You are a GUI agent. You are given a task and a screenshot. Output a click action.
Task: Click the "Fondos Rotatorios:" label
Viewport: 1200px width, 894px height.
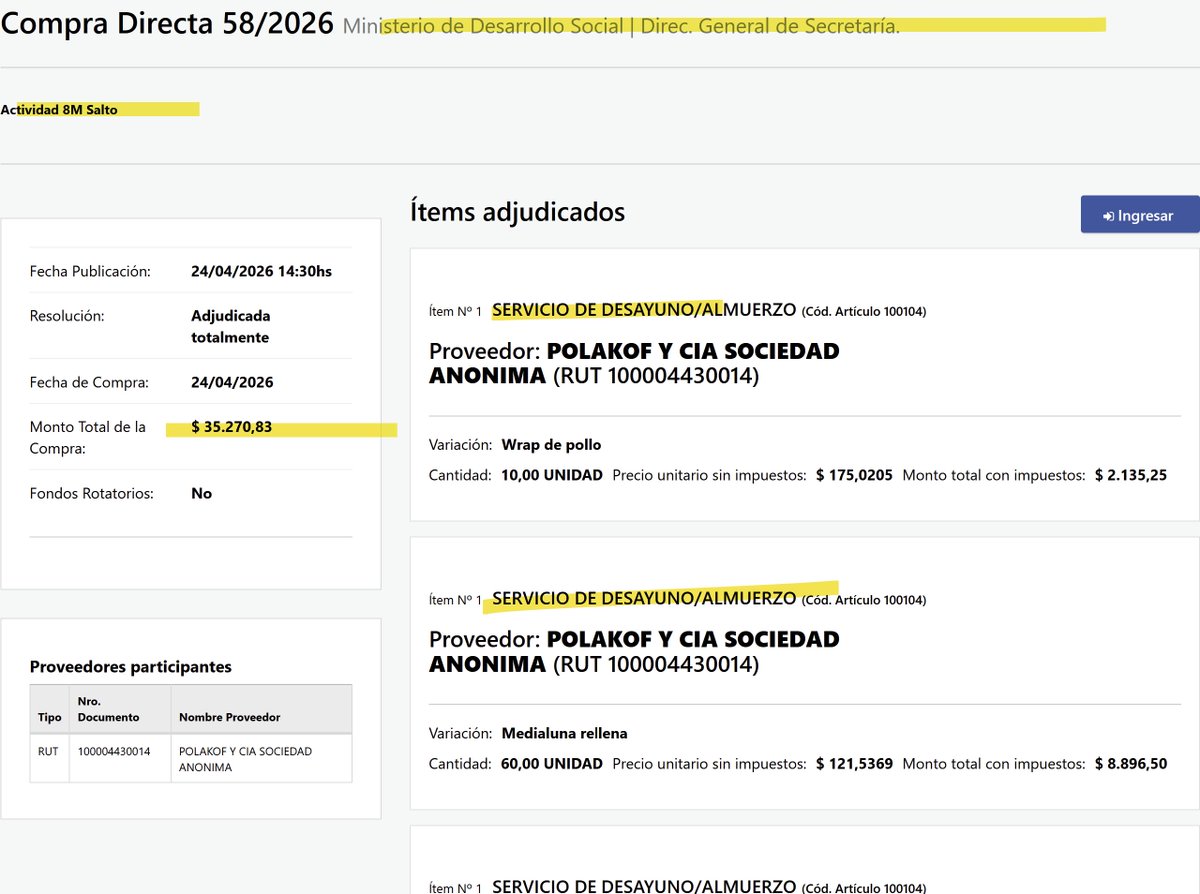pos(92,493)
